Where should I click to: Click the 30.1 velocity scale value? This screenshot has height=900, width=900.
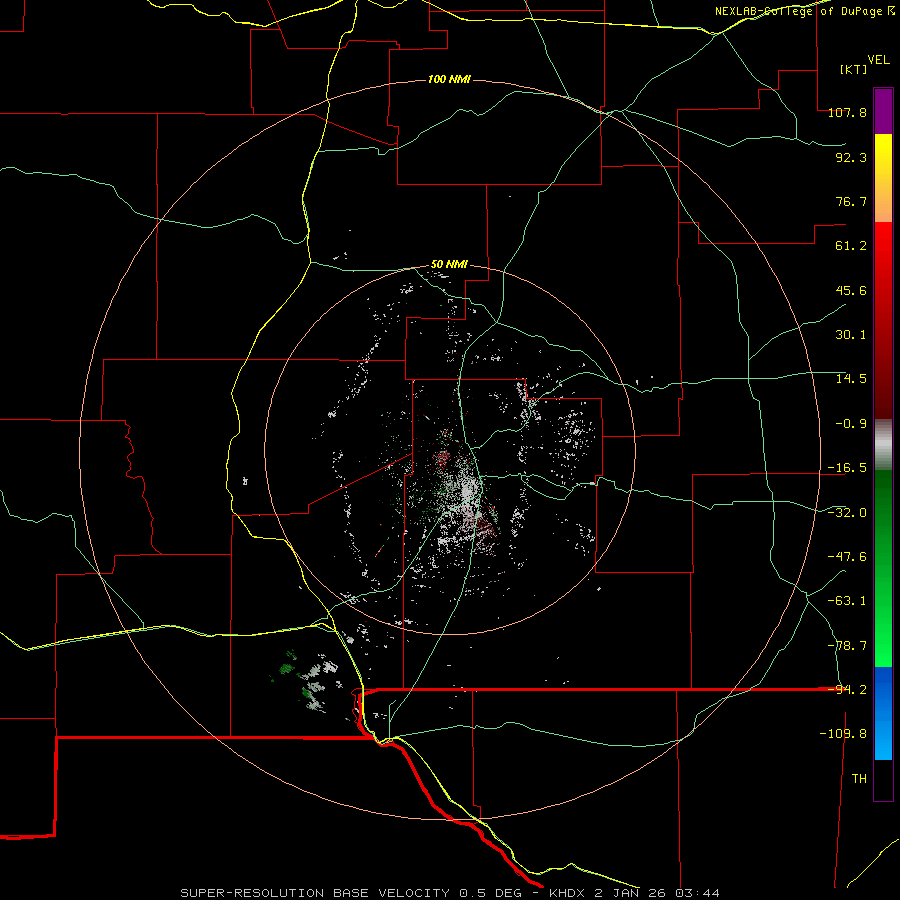pos(851,335)
